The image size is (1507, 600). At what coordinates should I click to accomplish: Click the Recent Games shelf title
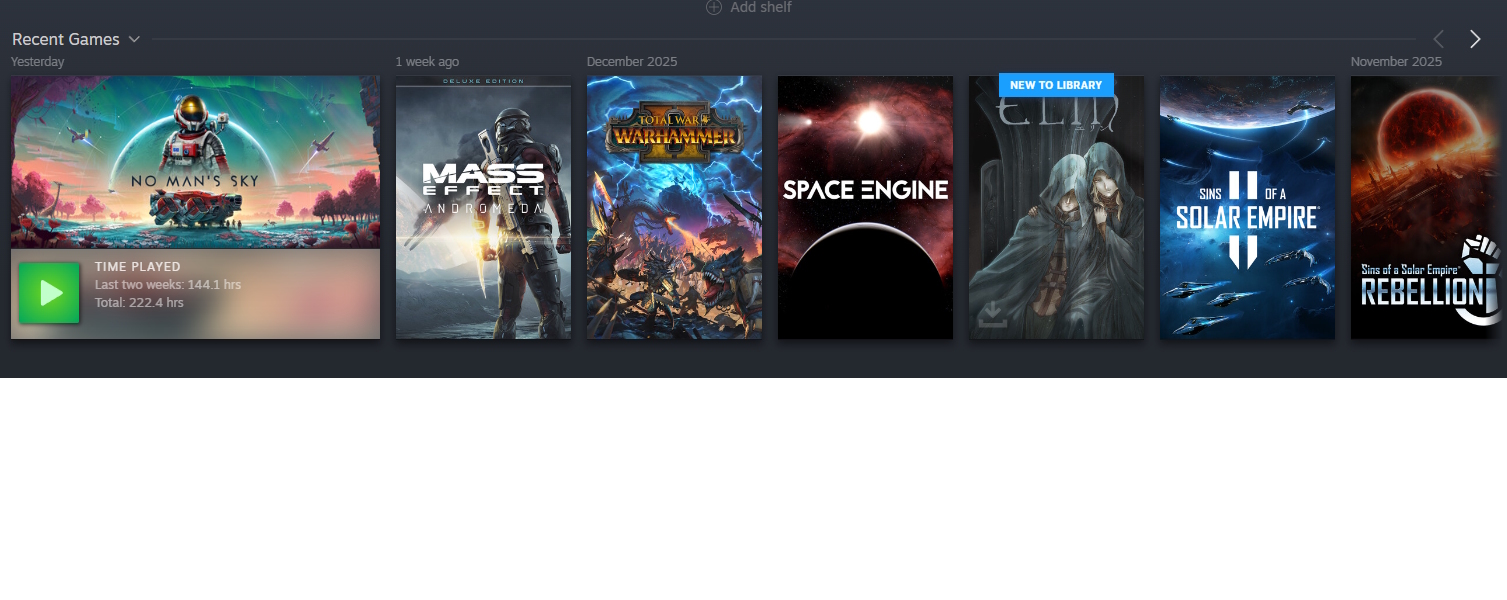[x=66, y=39]
